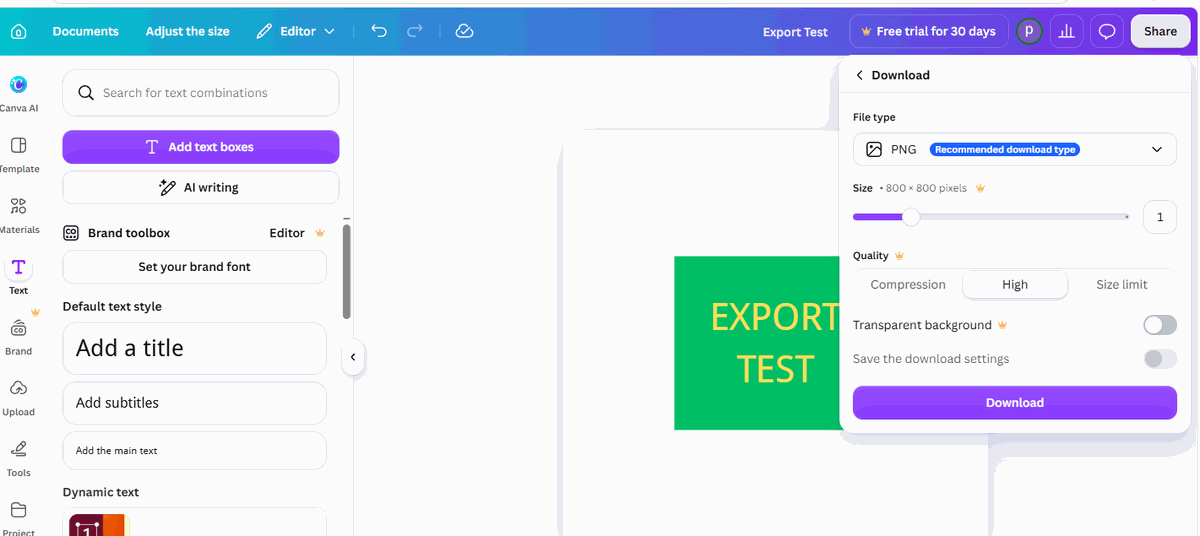Open the Editor mode dropdown
The height and width of the screenshot is (536, 1200).
[x=295, y=31]
